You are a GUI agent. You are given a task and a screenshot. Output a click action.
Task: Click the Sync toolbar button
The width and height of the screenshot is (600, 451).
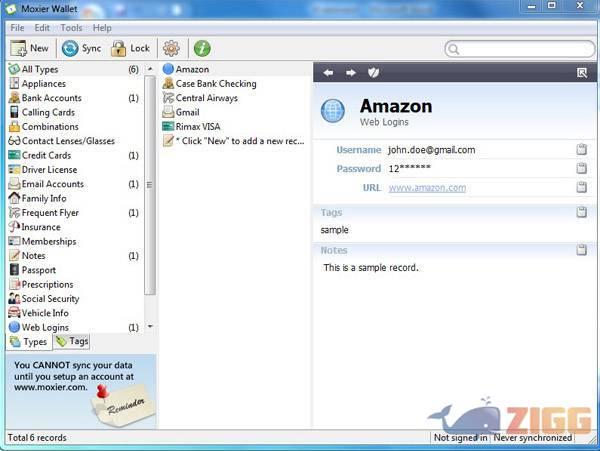81,48
